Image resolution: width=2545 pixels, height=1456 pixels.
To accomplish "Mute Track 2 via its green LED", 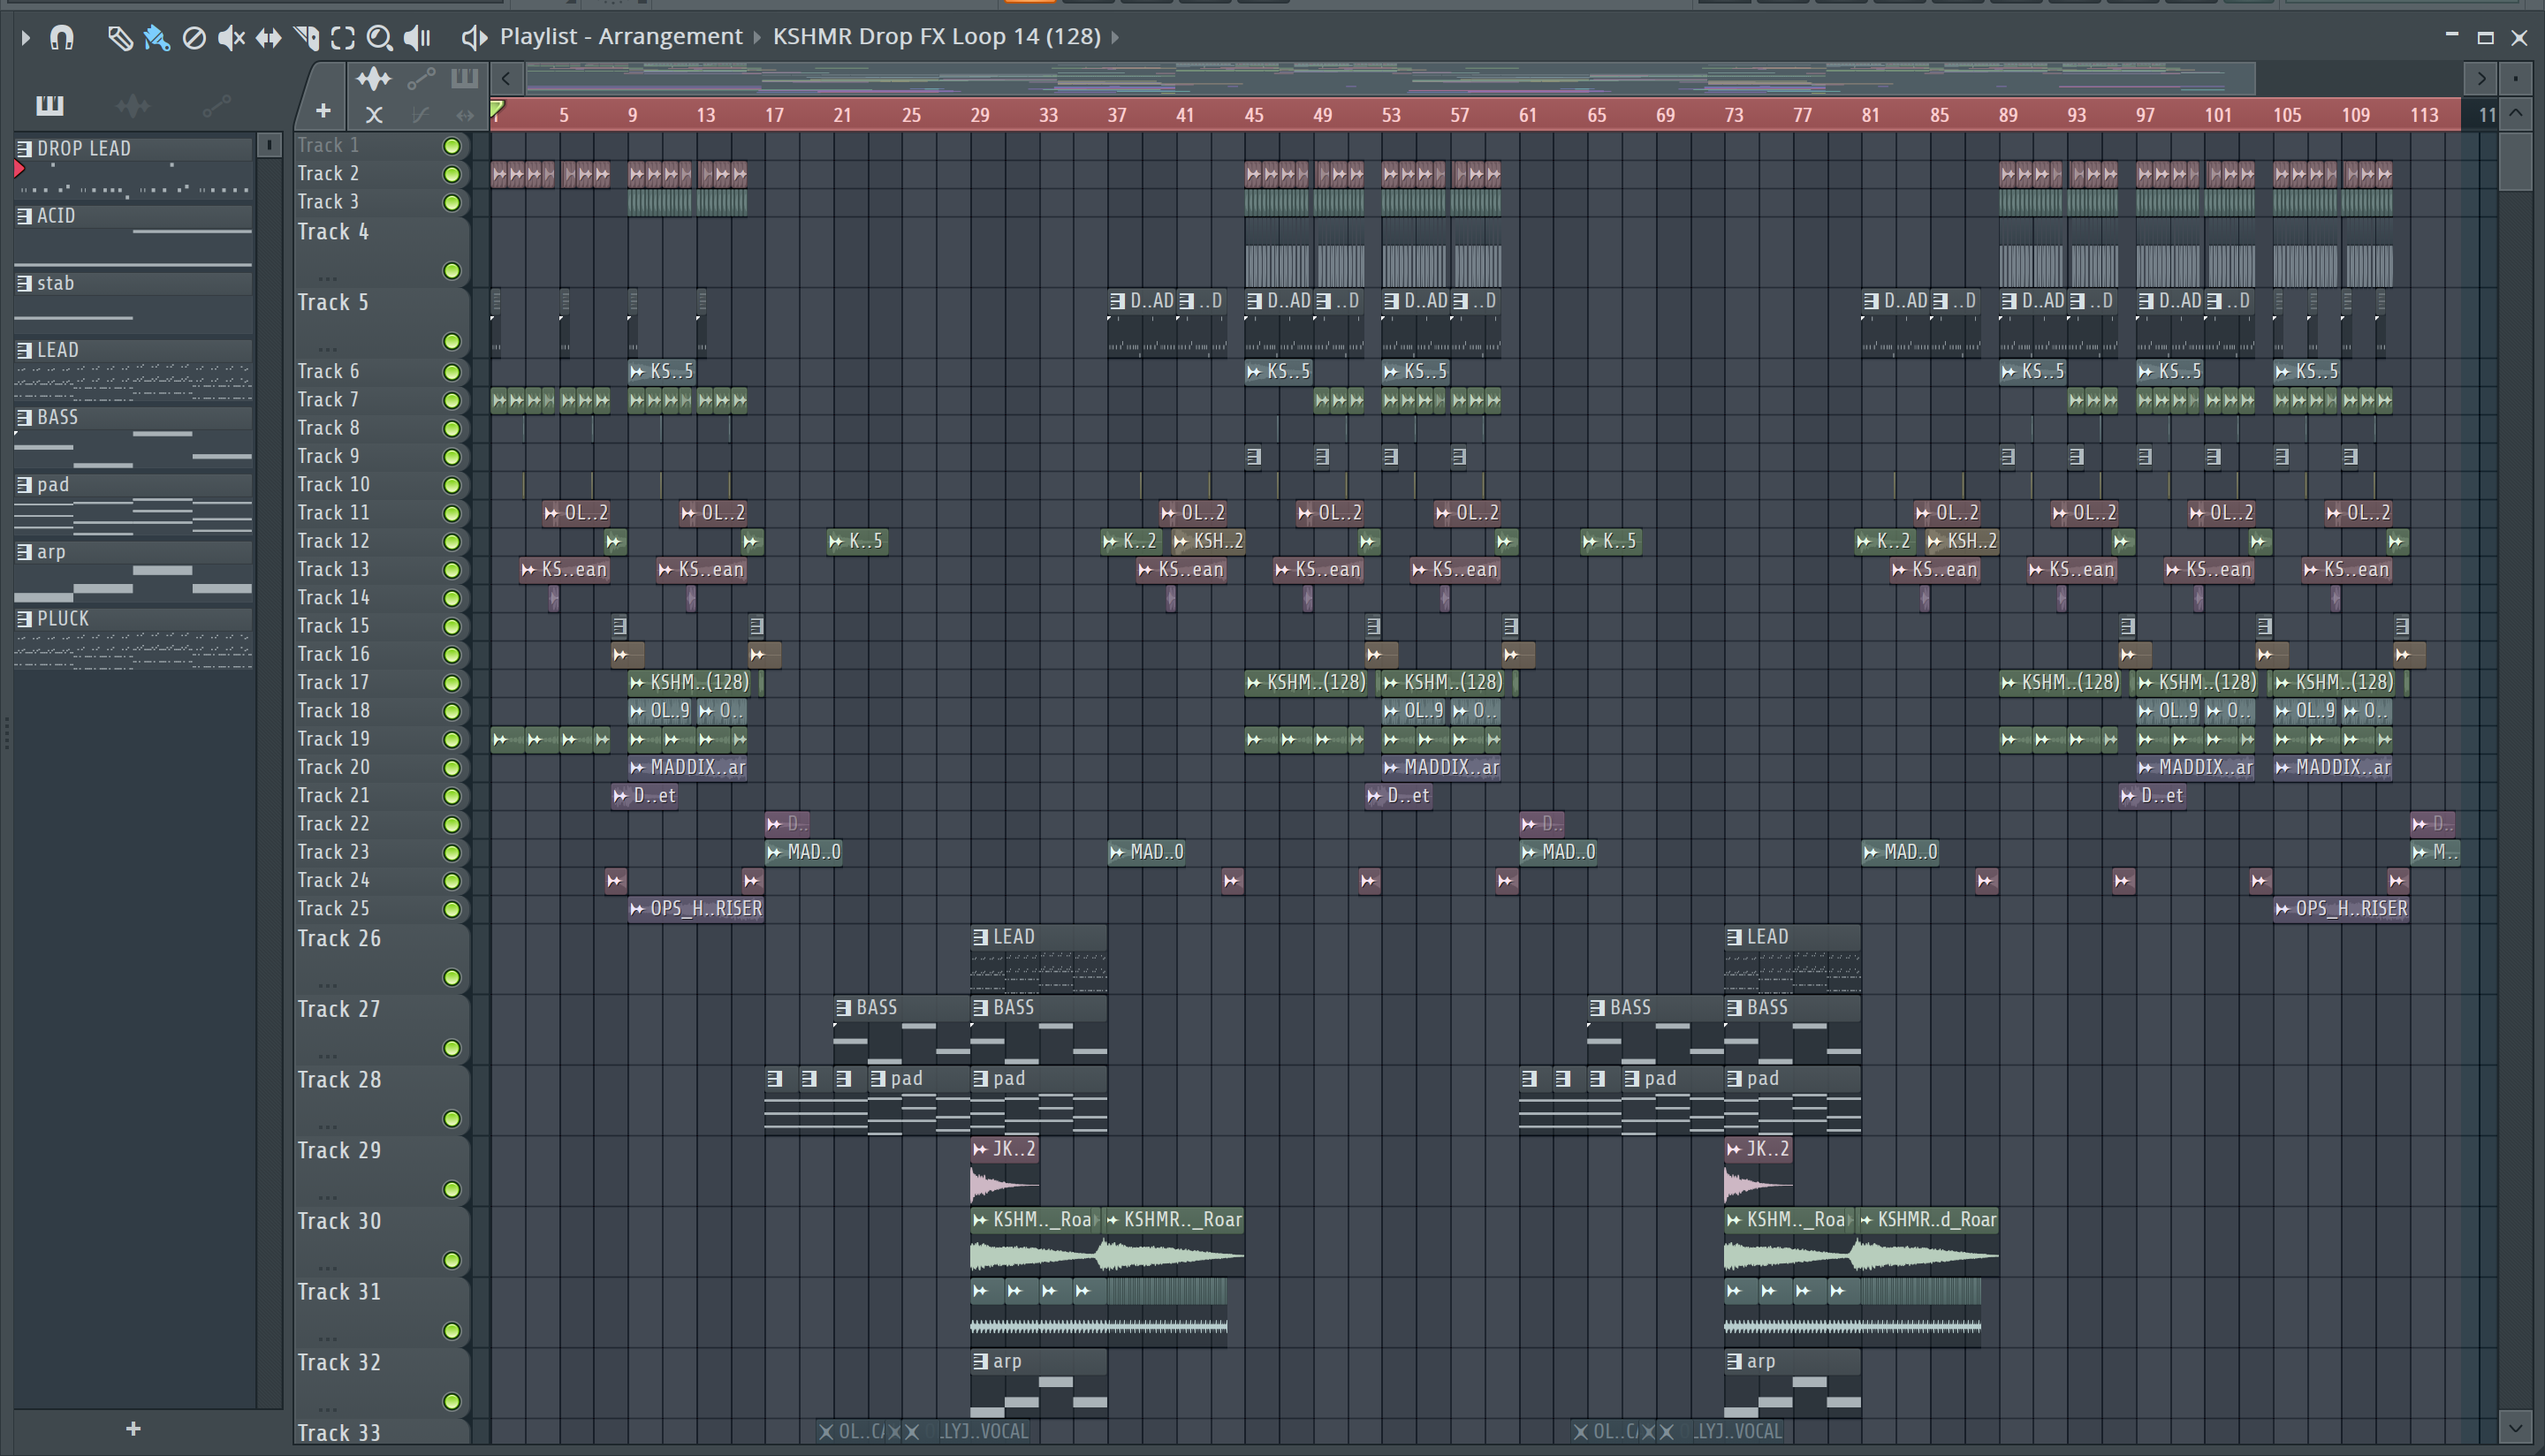I will coord(452,174).
